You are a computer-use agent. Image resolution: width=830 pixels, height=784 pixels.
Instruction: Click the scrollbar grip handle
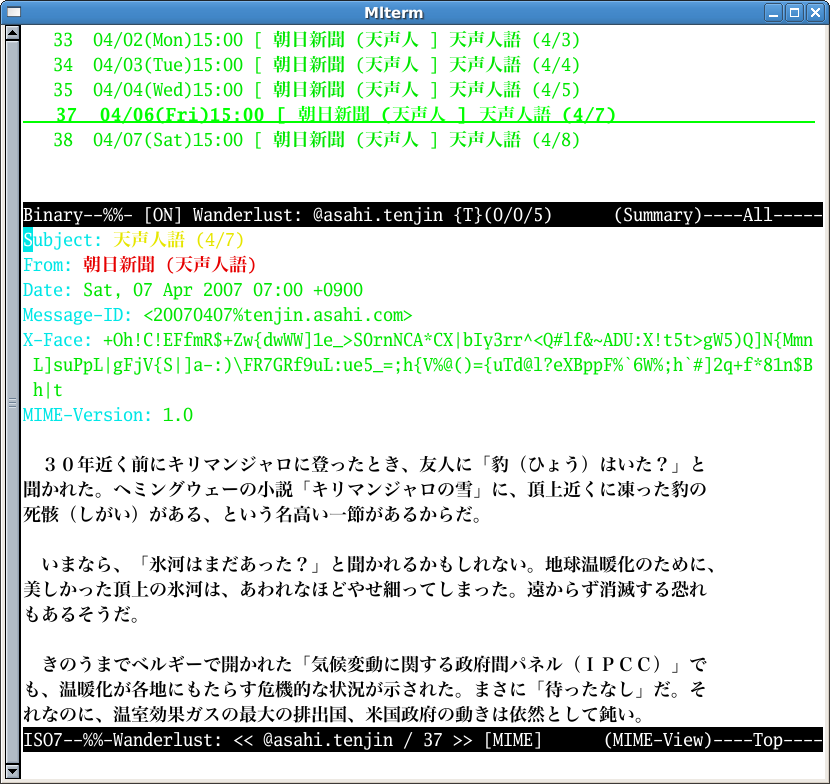tap(12, 403)
